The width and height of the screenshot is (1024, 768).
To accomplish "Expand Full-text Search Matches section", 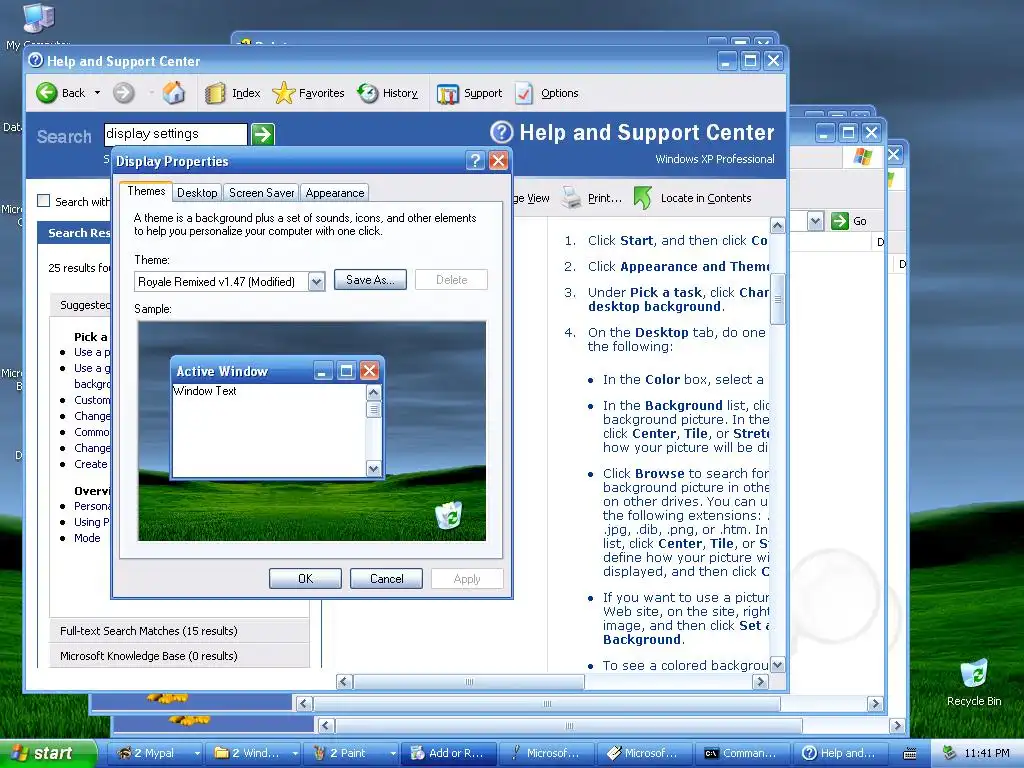I will point(180,631).
